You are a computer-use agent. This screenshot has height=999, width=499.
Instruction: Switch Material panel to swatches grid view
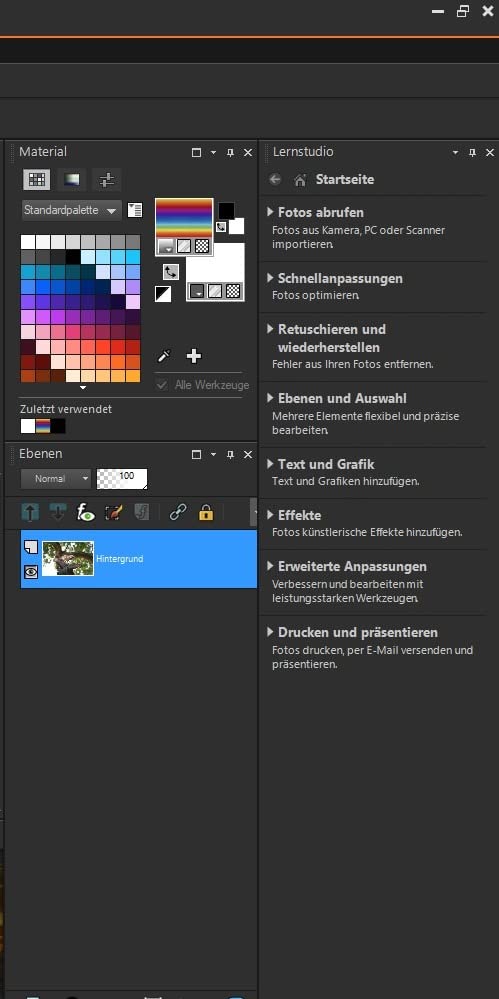[x=37, y=180]
